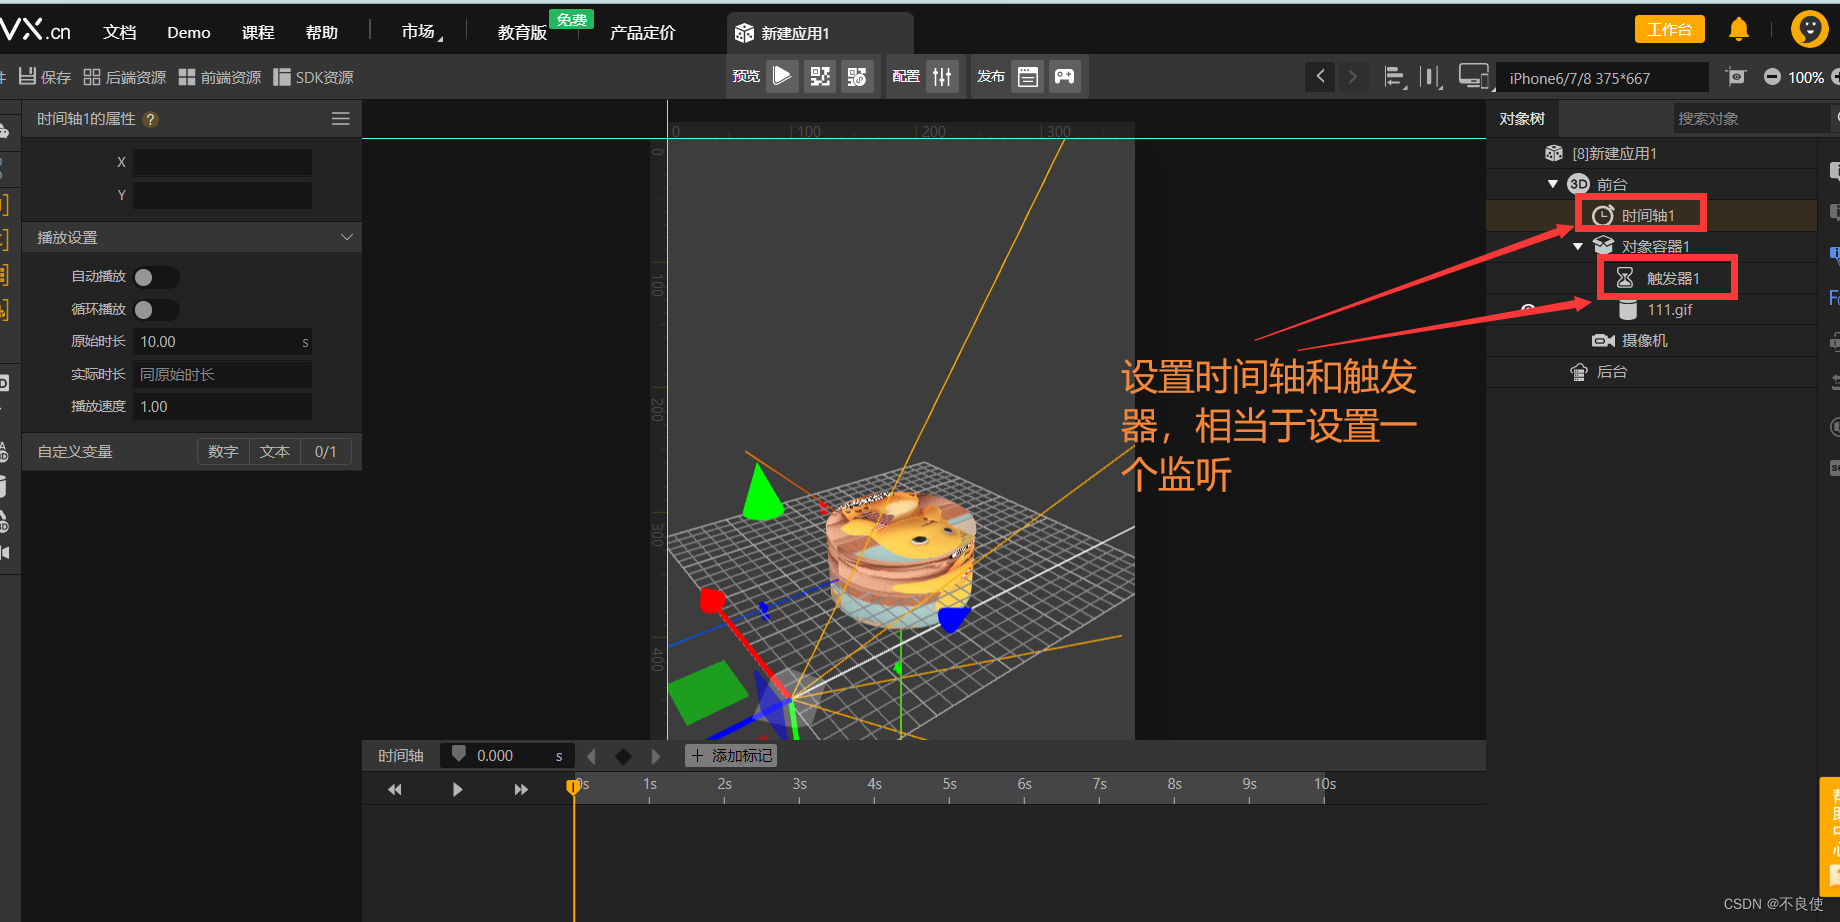Open the 文档 menu
This screenshot has width=1840, height=922.
[119, 31]
